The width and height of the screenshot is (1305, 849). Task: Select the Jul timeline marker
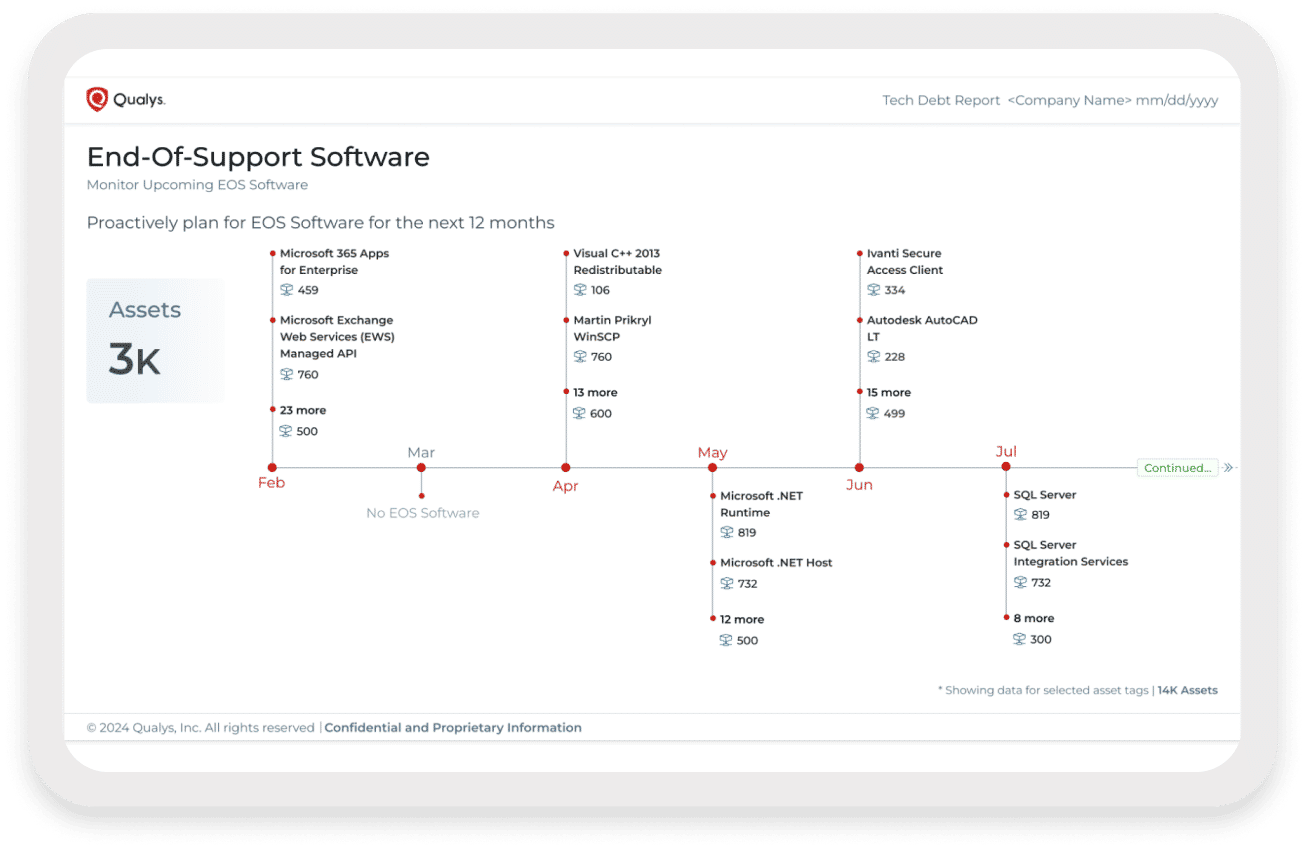[x=1006, y=467]
